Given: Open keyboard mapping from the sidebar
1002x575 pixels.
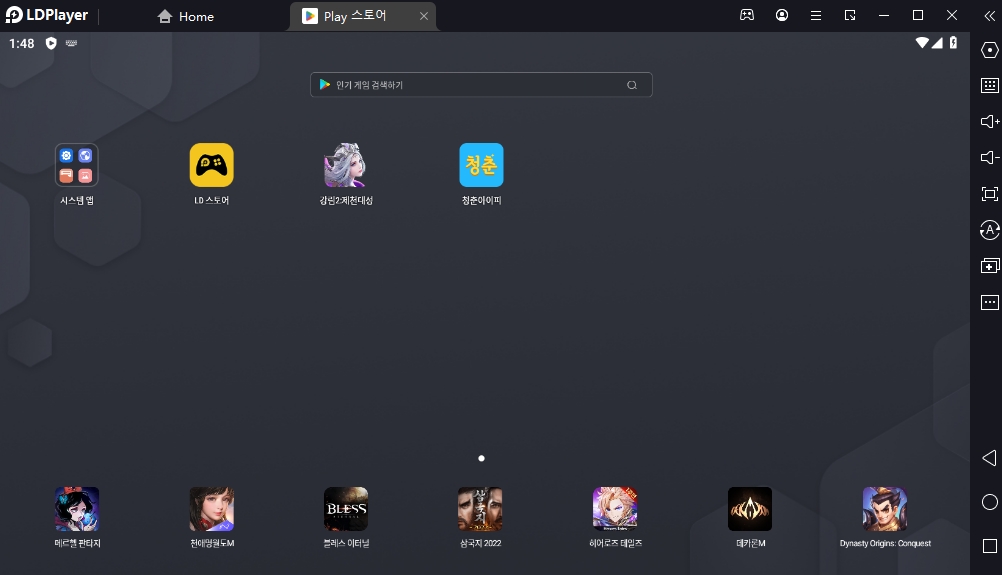Looking at the screenshot, I should 989,86.
